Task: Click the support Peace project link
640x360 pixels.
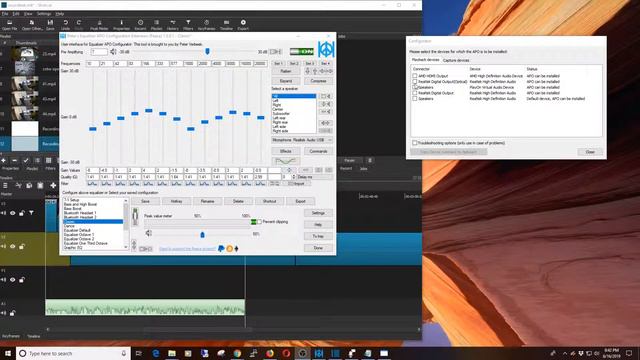Action: (187, 249)
